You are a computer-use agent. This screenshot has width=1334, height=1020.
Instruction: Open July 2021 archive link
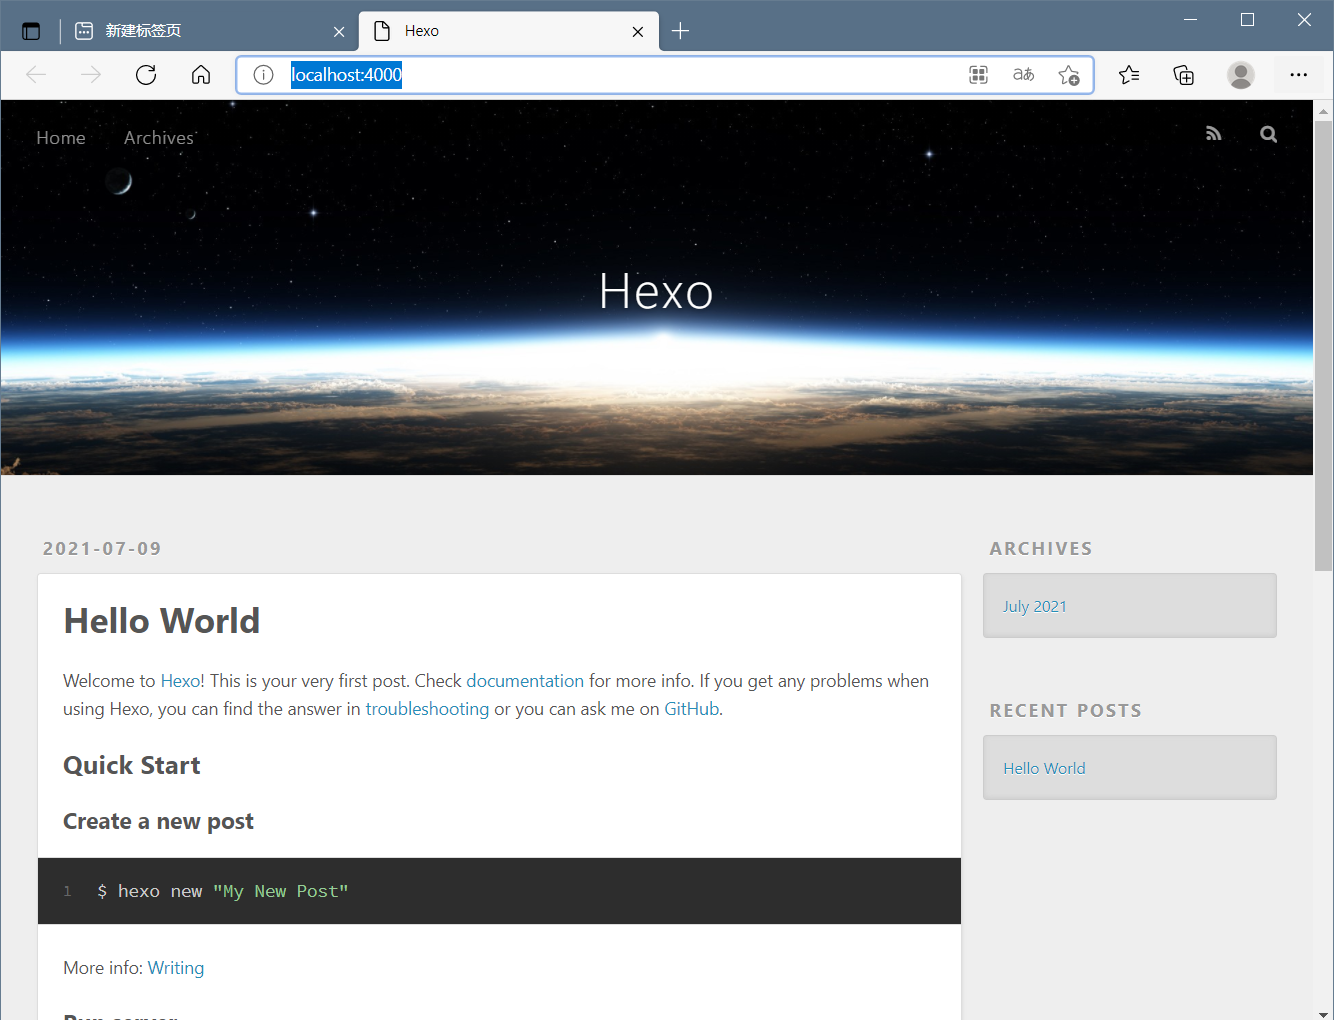tap(1035, 606)
